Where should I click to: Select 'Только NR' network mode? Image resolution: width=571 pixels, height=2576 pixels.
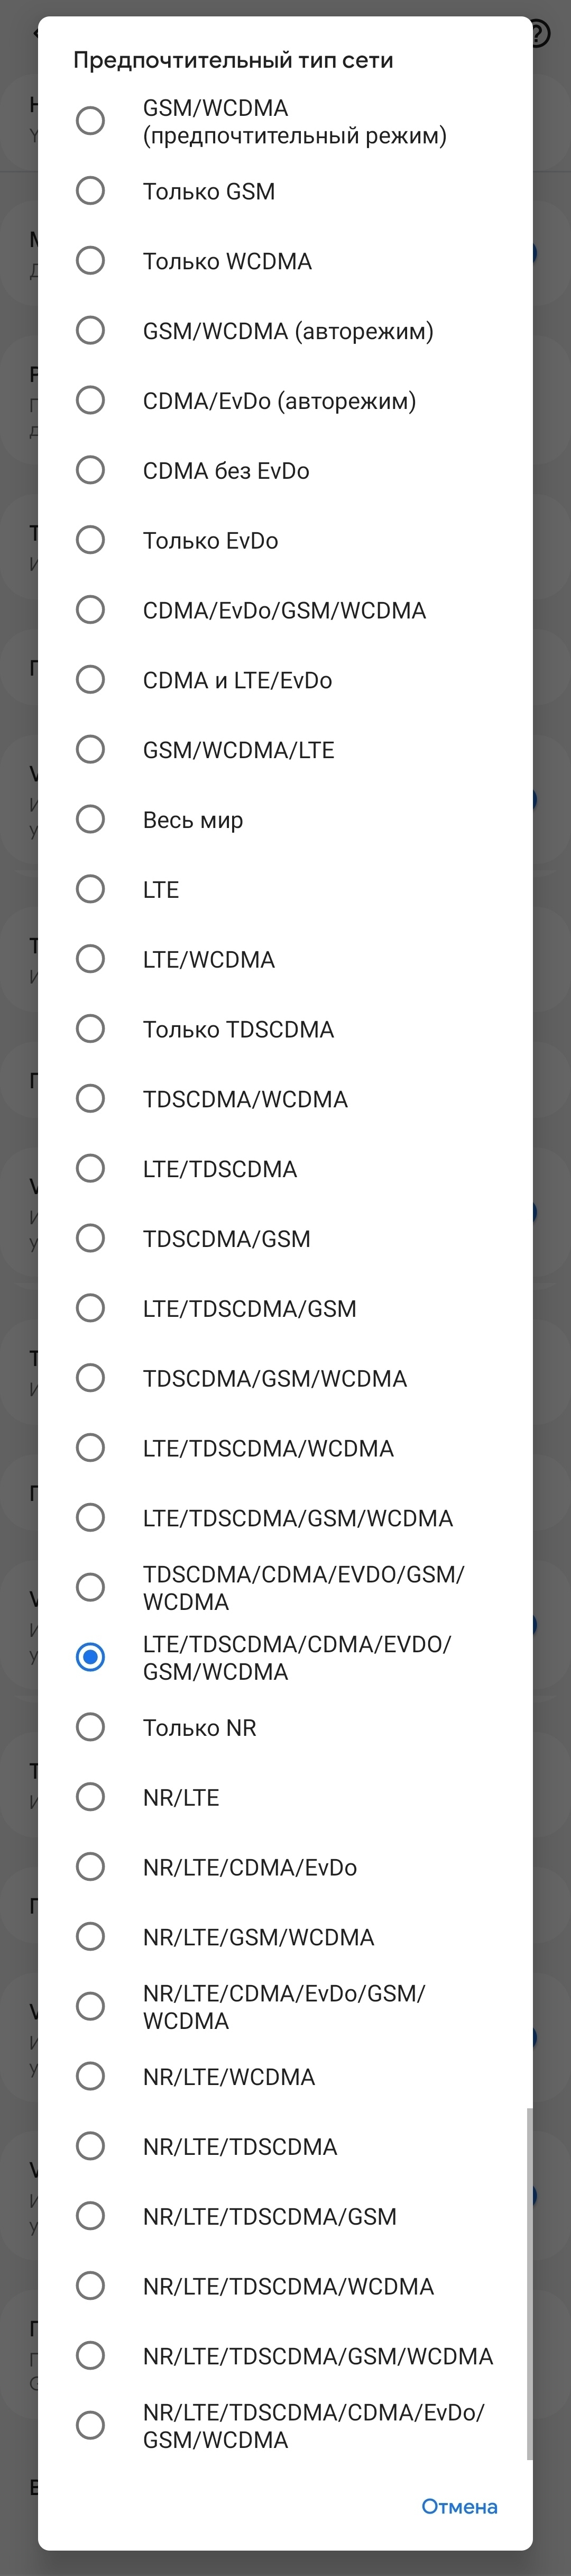90,1727
